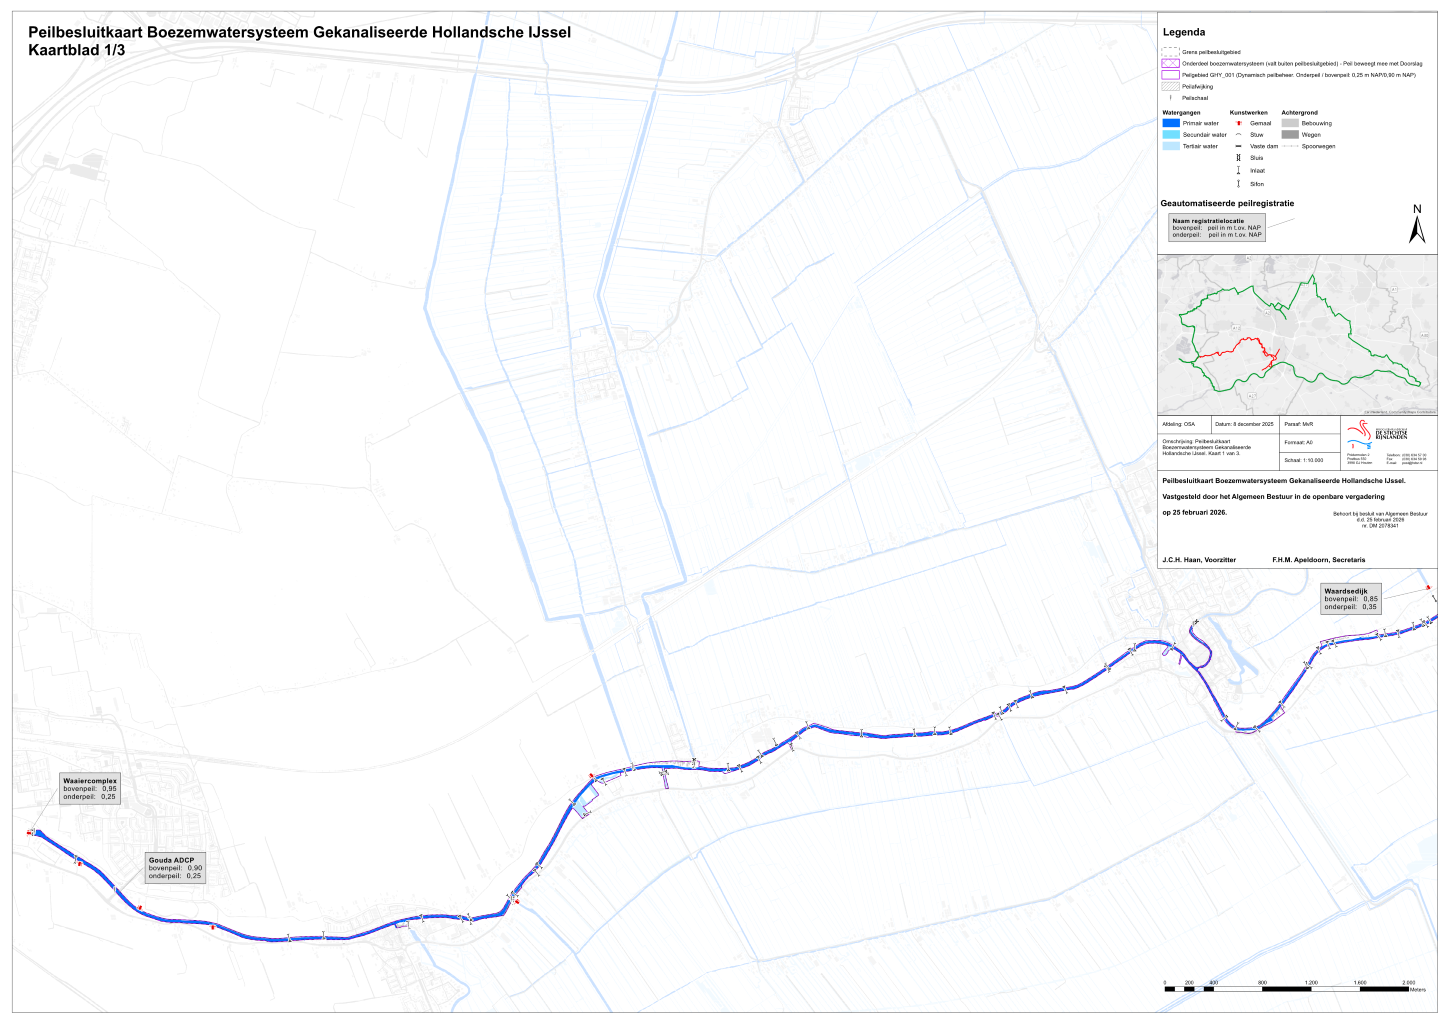Click the Sluis symbol in the legend
Screen dimensions: 1450x1026
click(x=1238, y=158)
